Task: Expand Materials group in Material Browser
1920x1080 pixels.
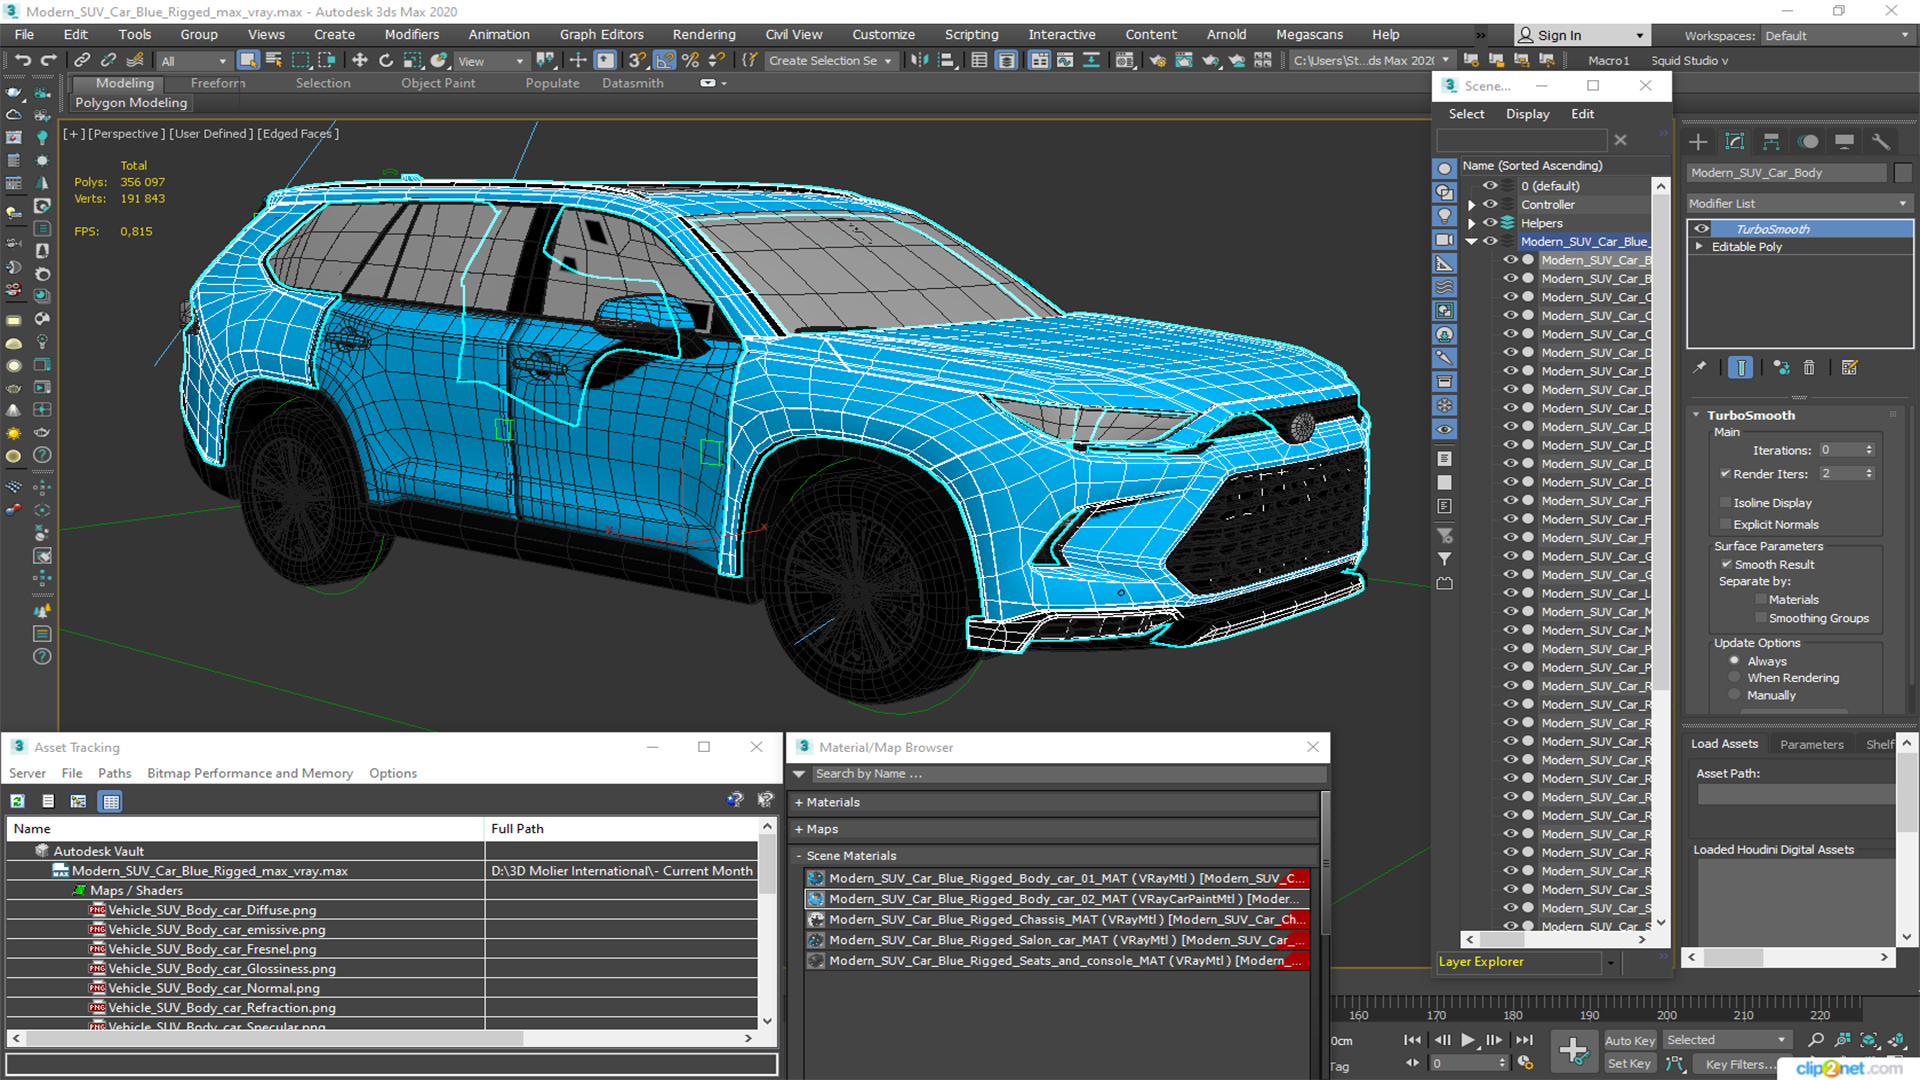Action: 799,802
